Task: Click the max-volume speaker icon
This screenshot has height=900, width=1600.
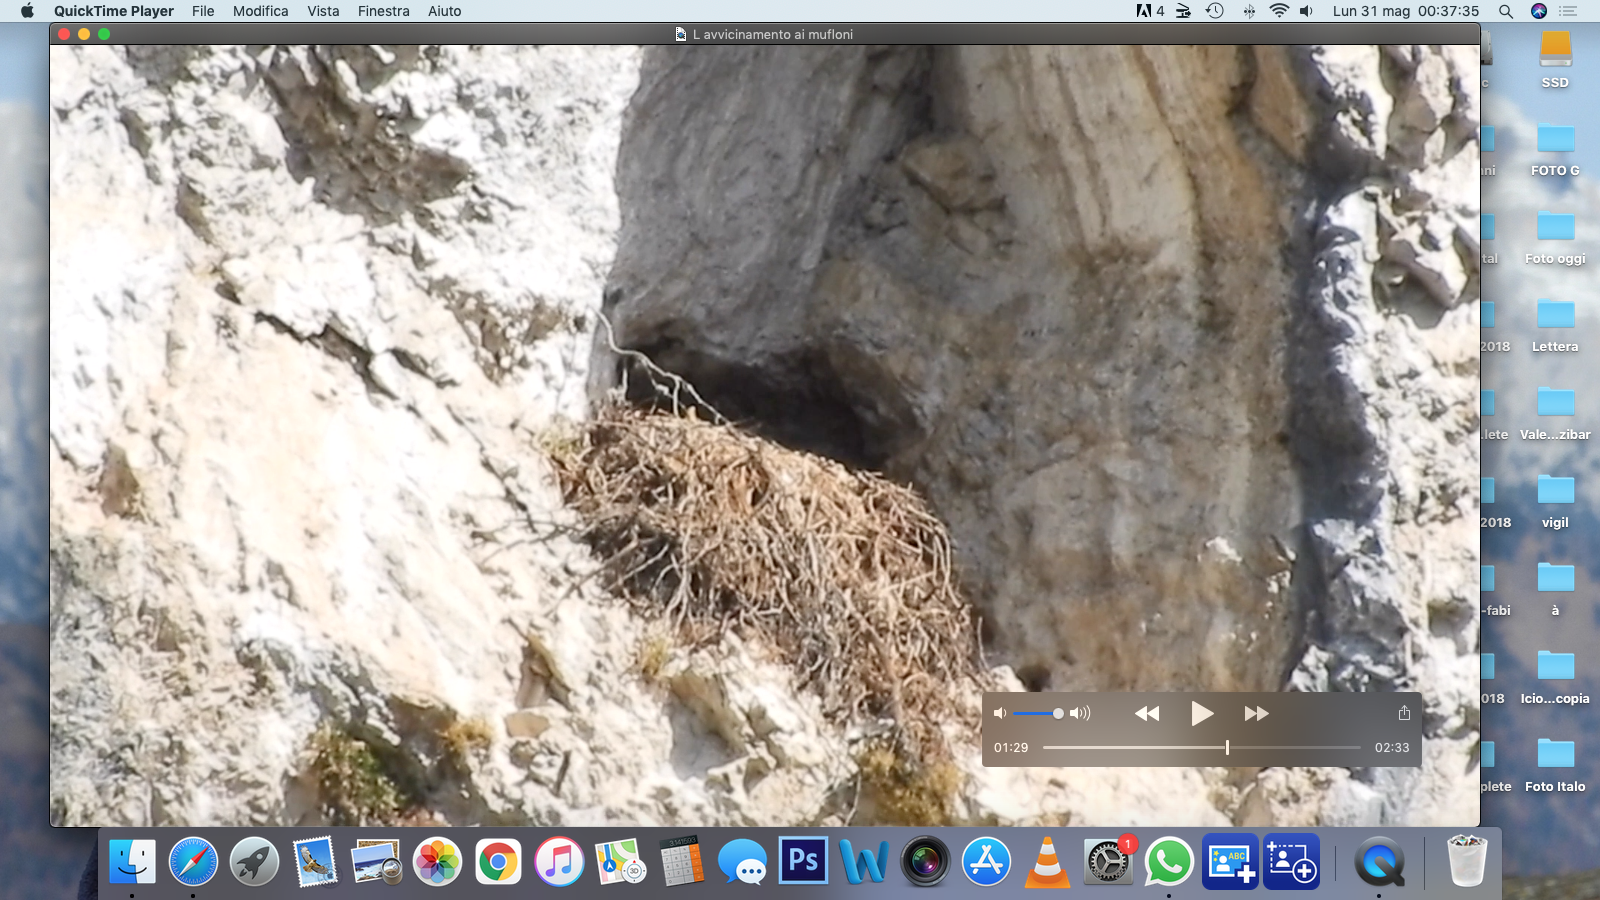Action: point(1080,713)
